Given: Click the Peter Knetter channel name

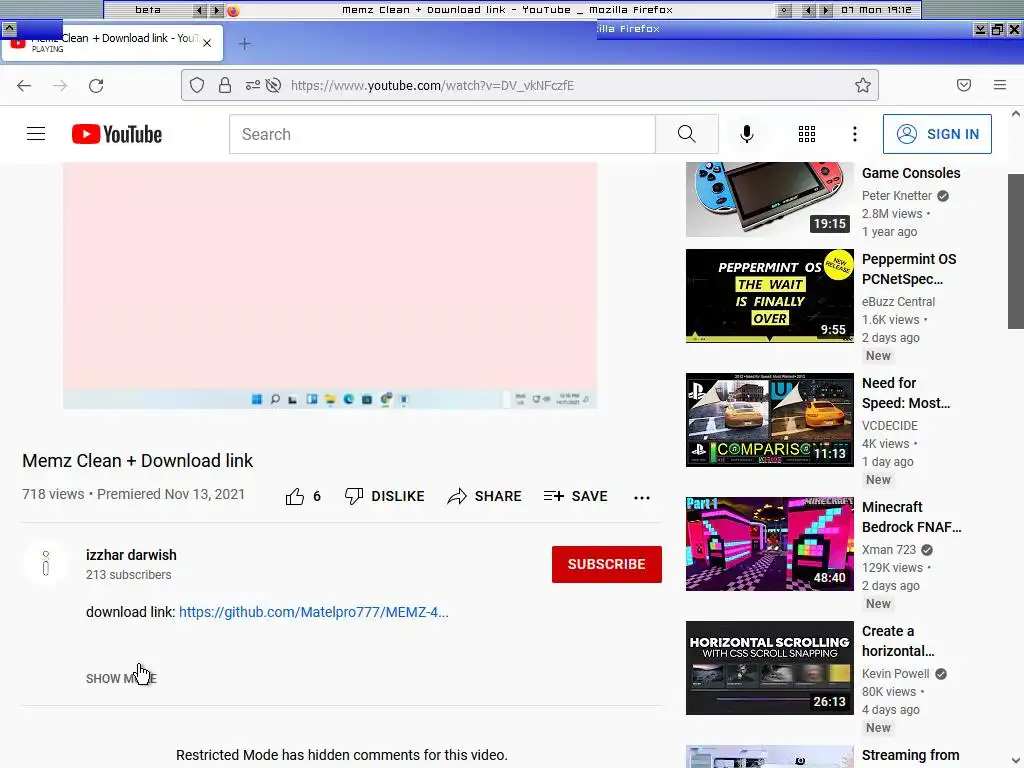Looking at the screenshot, I should (x=897, y=196).
